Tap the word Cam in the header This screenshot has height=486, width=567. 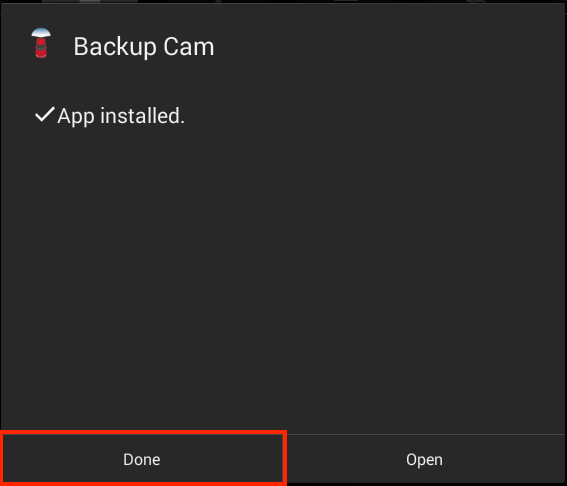pos(189,47)
